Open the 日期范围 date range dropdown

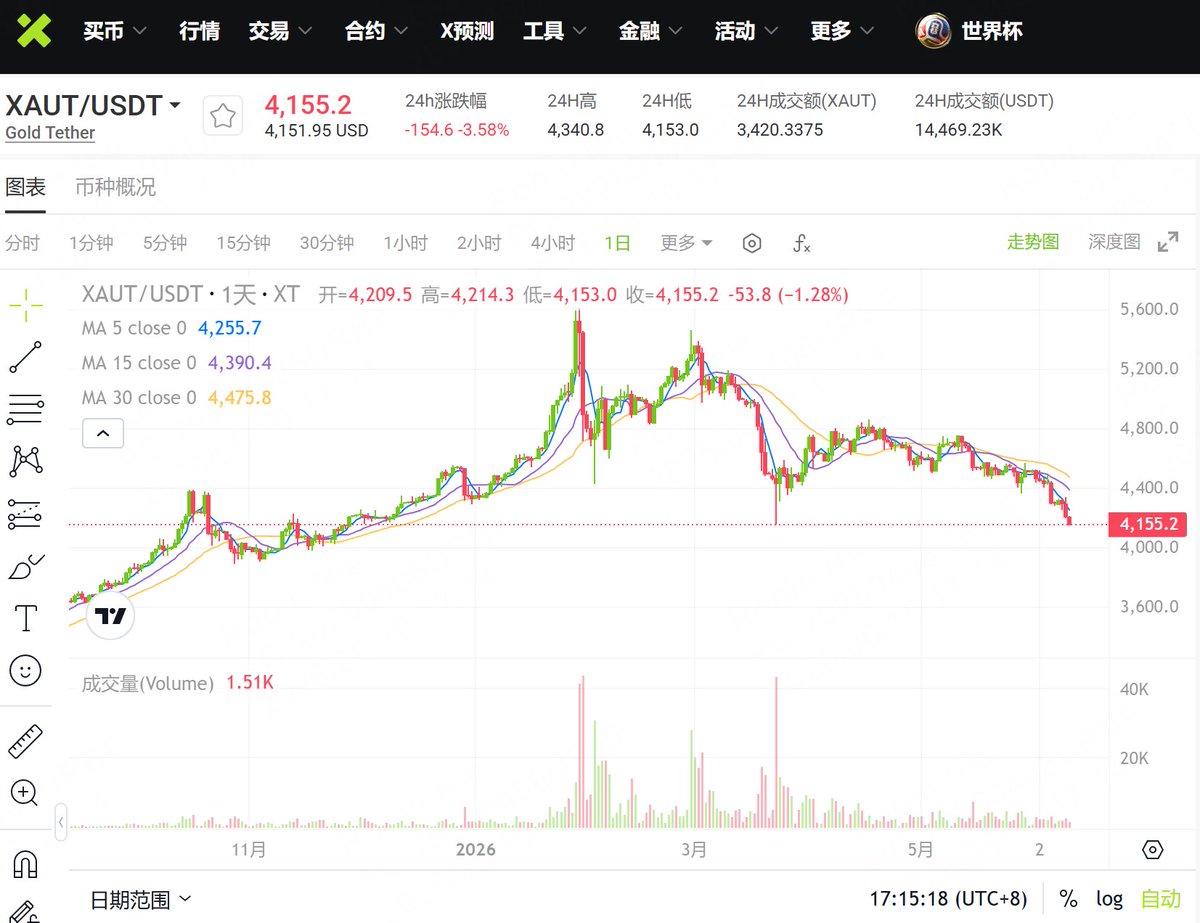pyautogui.click(x=140, y=899)
